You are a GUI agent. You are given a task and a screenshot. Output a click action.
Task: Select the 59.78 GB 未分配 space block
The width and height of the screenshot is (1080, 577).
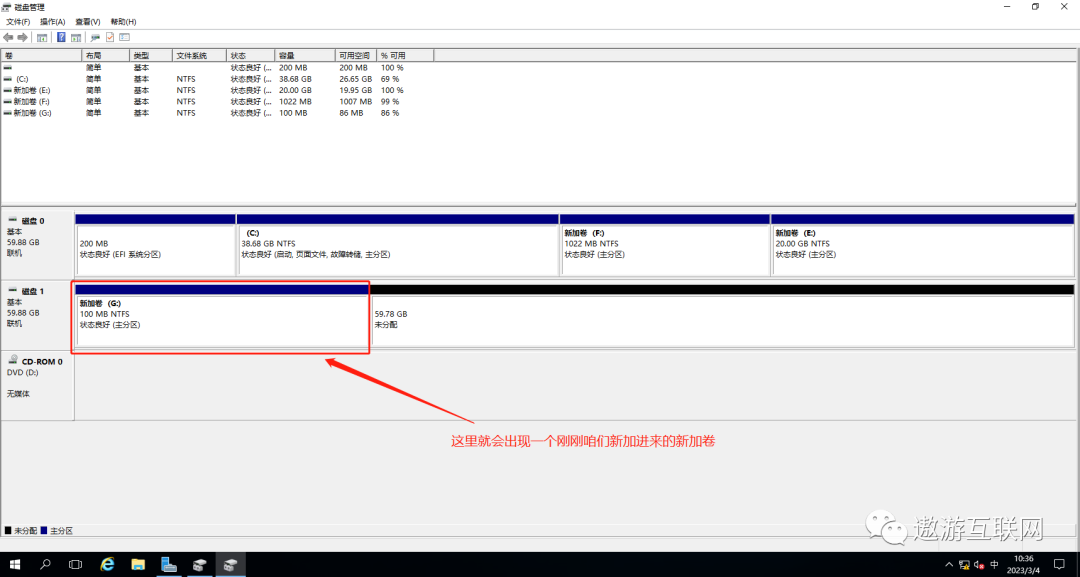coord(723,315)
